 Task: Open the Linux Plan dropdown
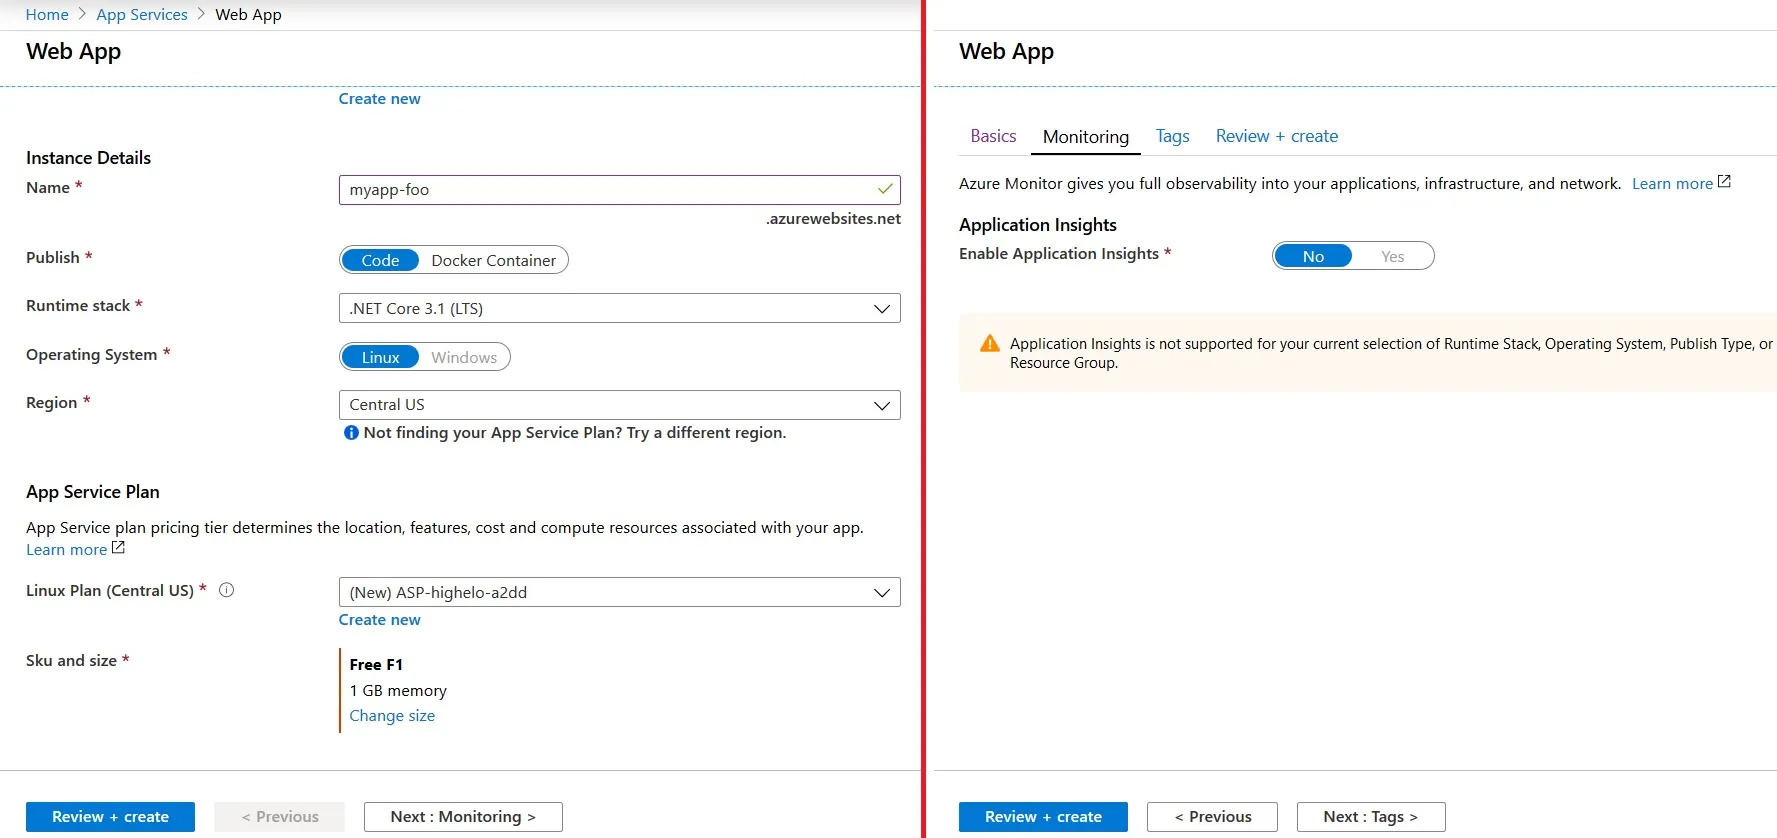(x=619, y=592)
